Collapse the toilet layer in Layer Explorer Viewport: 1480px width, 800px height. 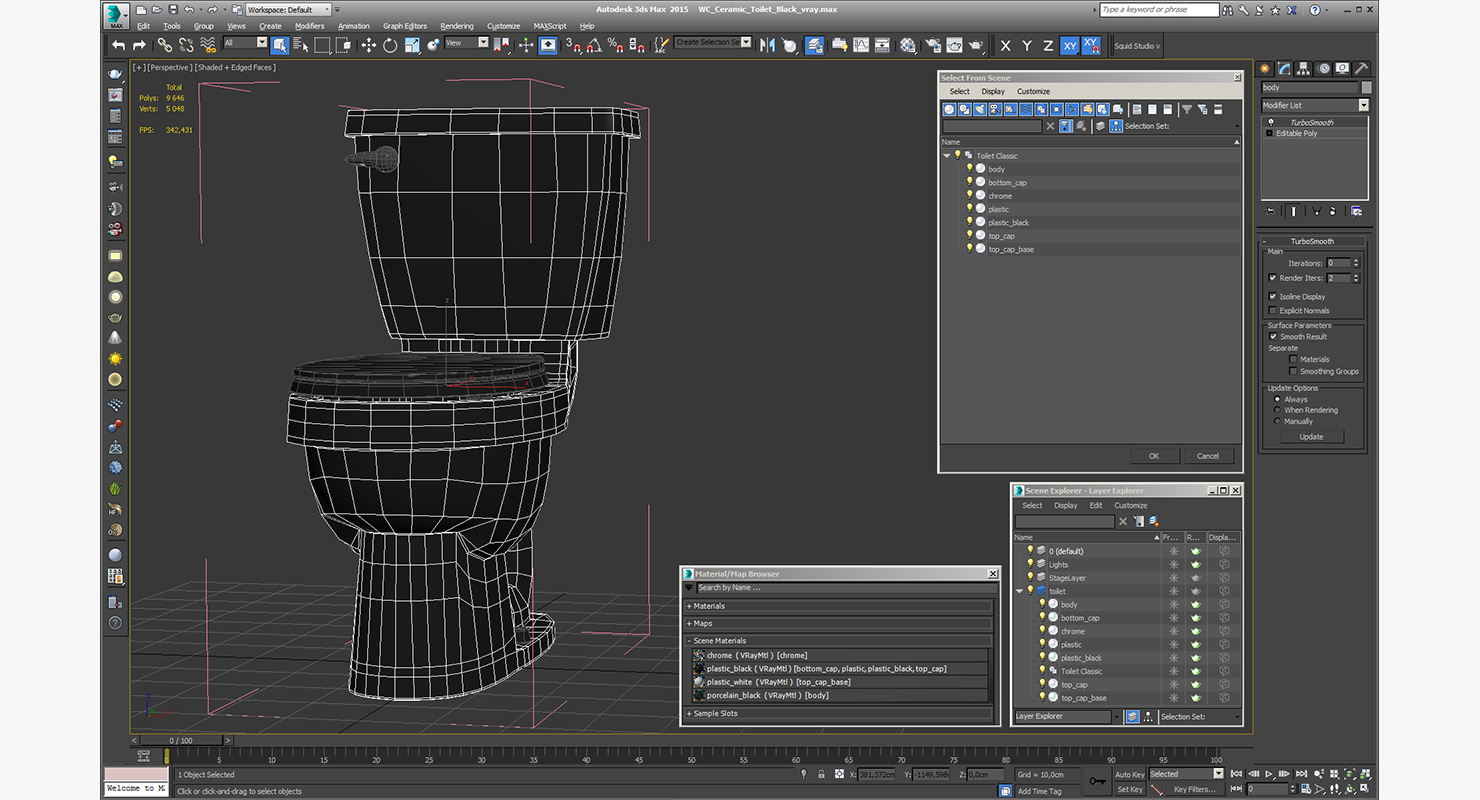(1019, 591)
